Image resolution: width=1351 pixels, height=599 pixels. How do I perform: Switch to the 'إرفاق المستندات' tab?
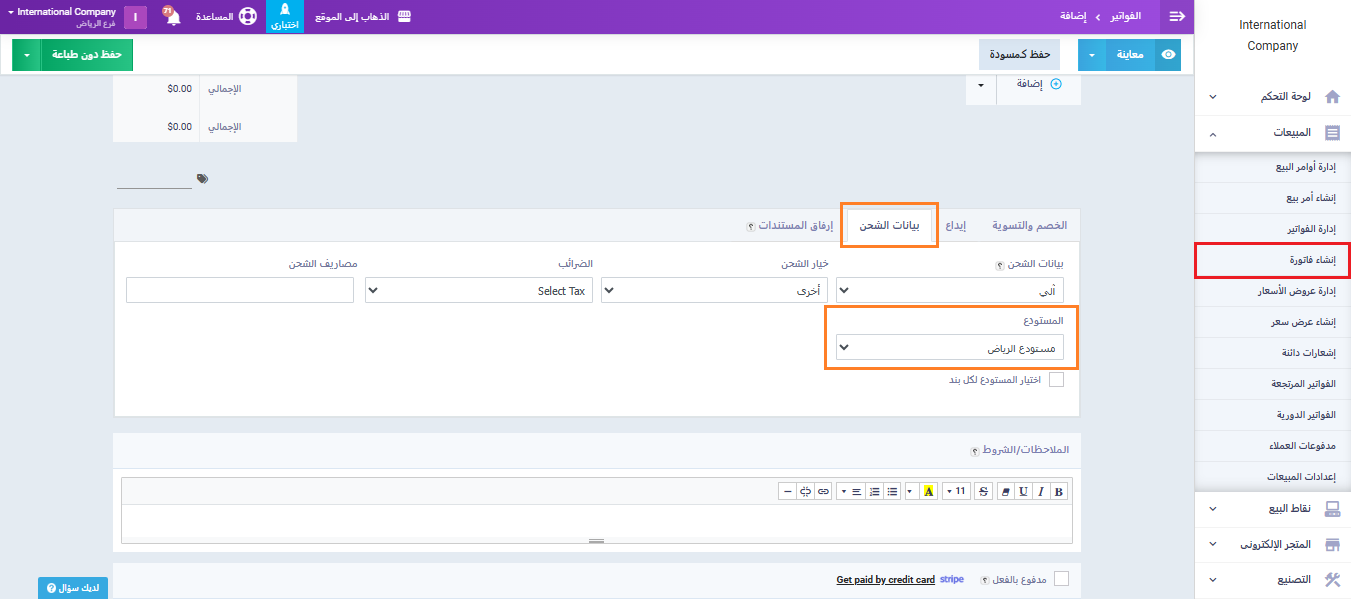coord(795,225)
